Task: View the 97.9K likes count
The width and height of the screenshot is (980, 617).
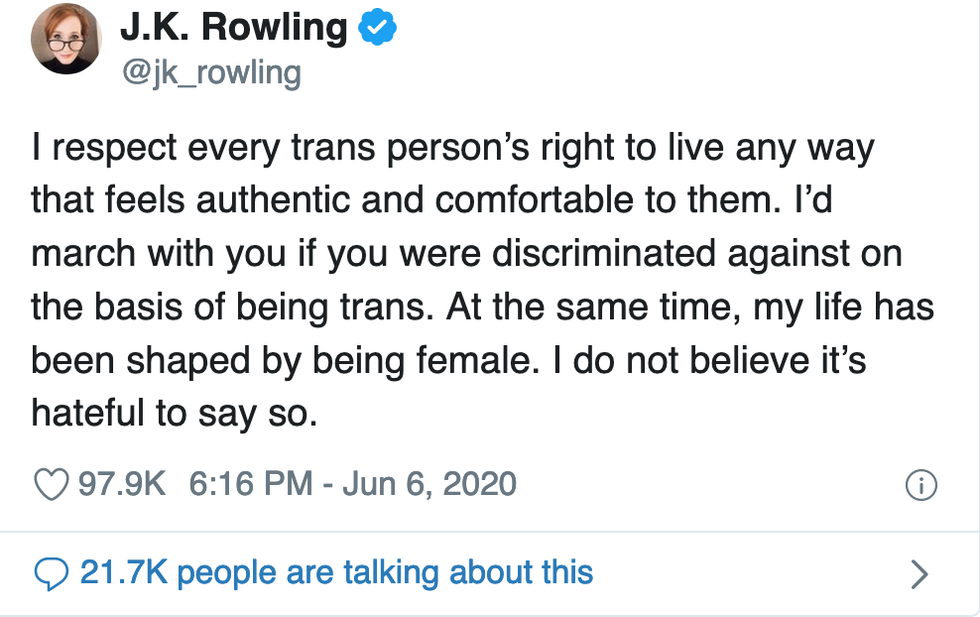Action: 122,485
